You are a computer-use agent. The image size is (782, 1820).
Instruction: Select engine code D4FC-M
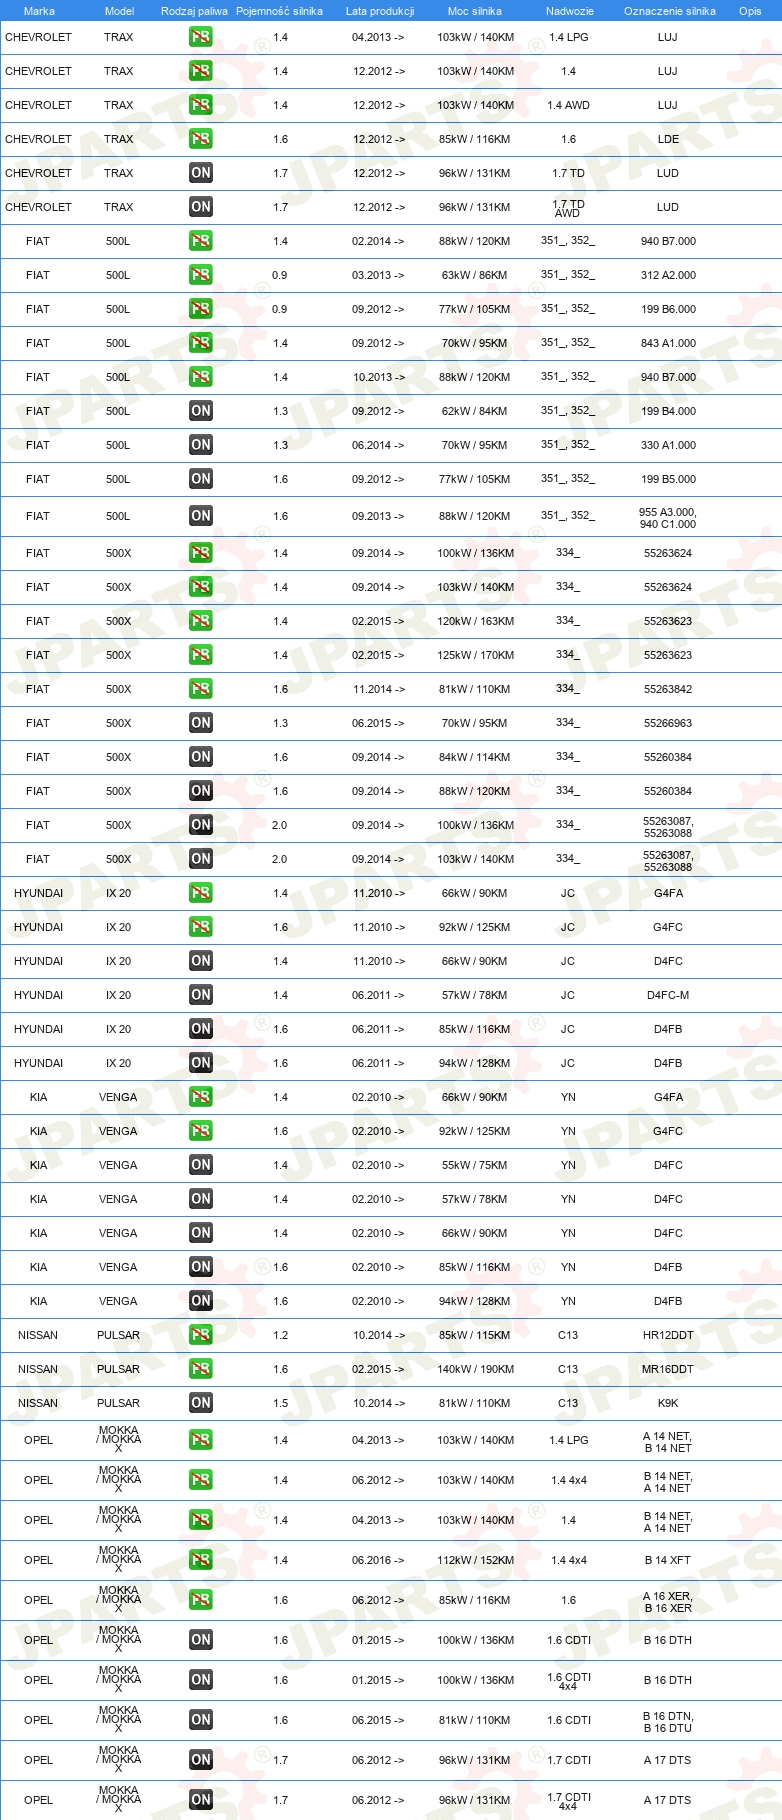click(x=668, y=995)
